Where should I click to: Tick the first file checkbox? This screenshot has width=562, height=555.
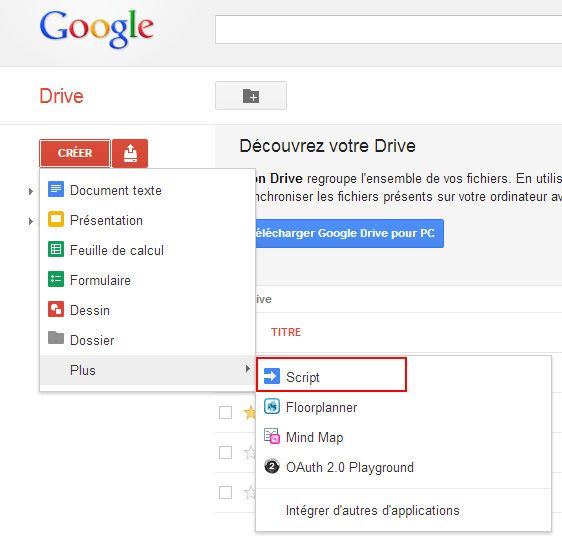[225, 412]
